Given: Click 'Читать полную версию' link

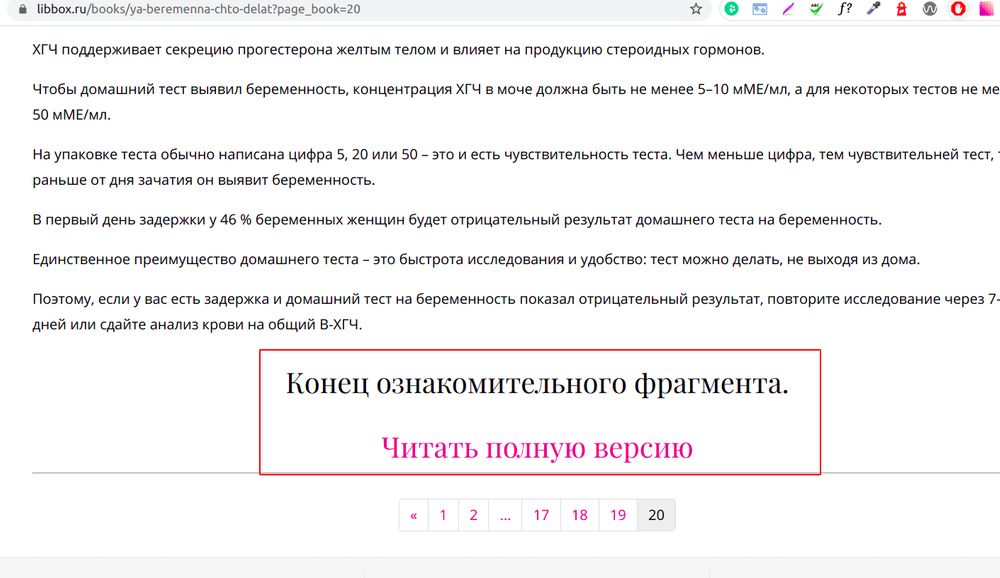Looking at the screenshot, I should coord(537,447).
